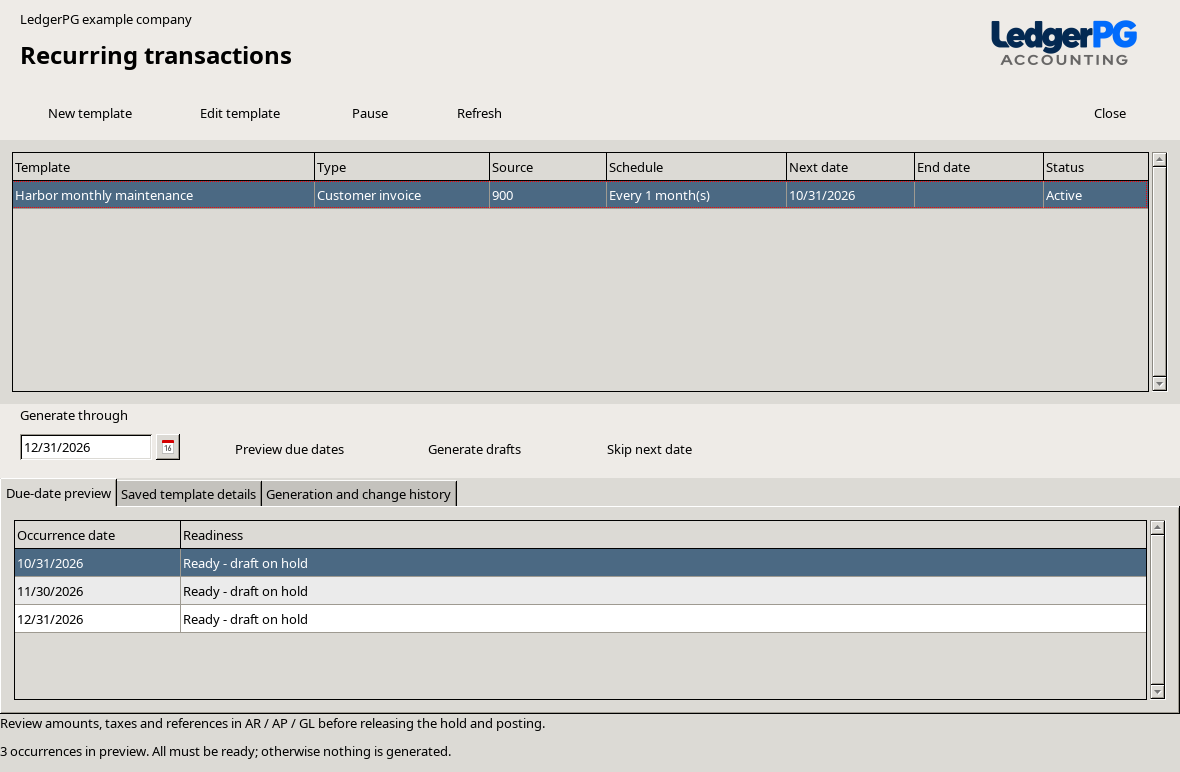Click the Status column header
Screen dimensions: 1180x772
[x=1096, y=167]
